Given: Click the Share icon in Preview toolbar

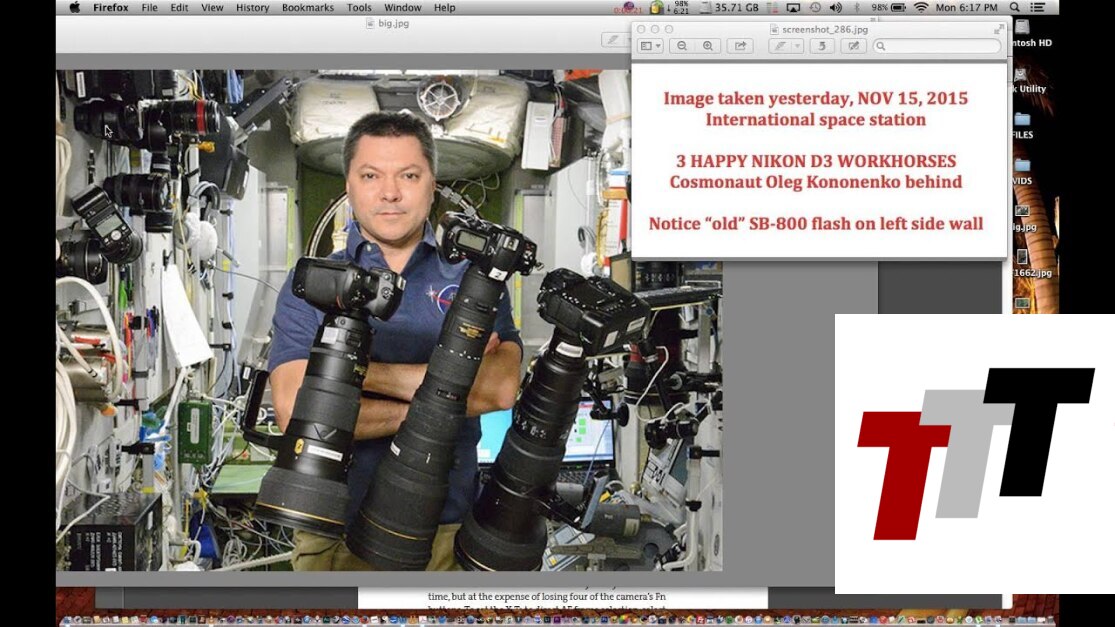Looking at the screenshot, I should coord(740,46).
